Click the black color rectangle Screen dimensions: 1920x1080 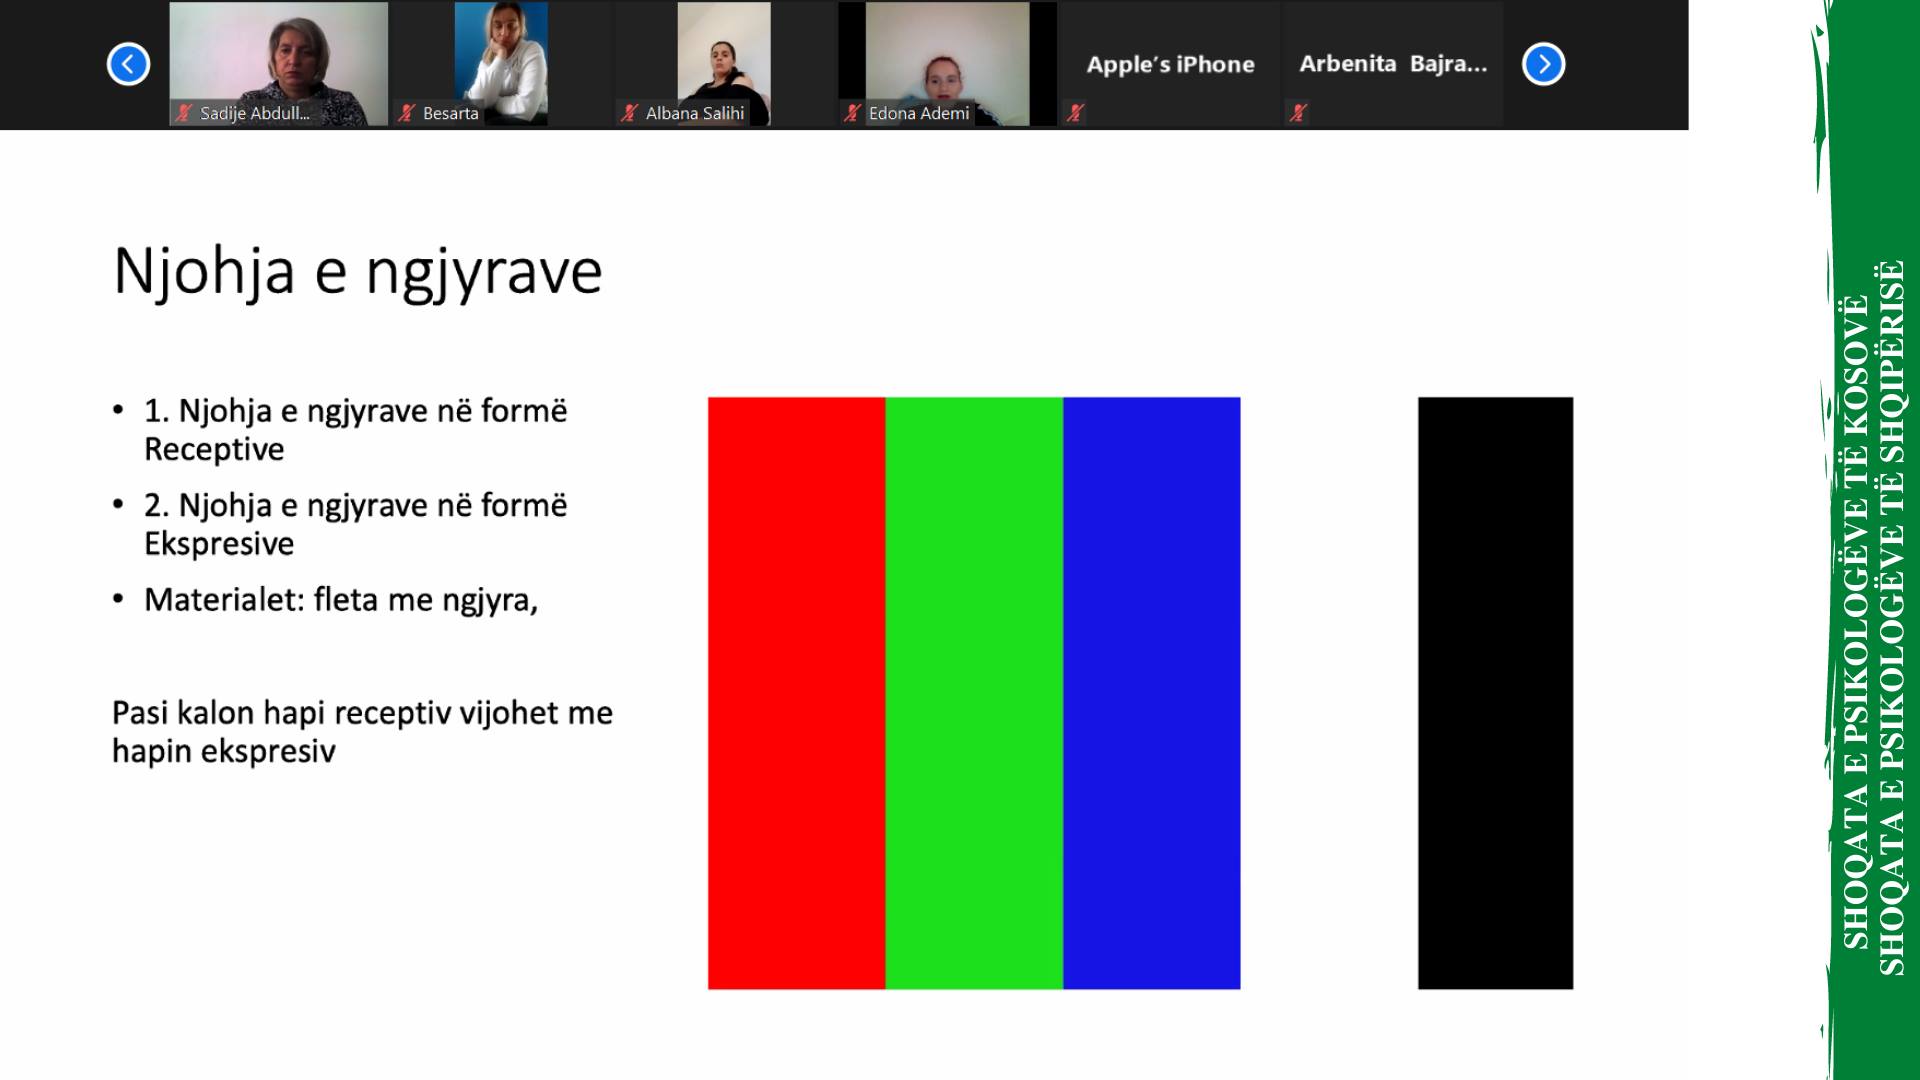point(1495,693)
